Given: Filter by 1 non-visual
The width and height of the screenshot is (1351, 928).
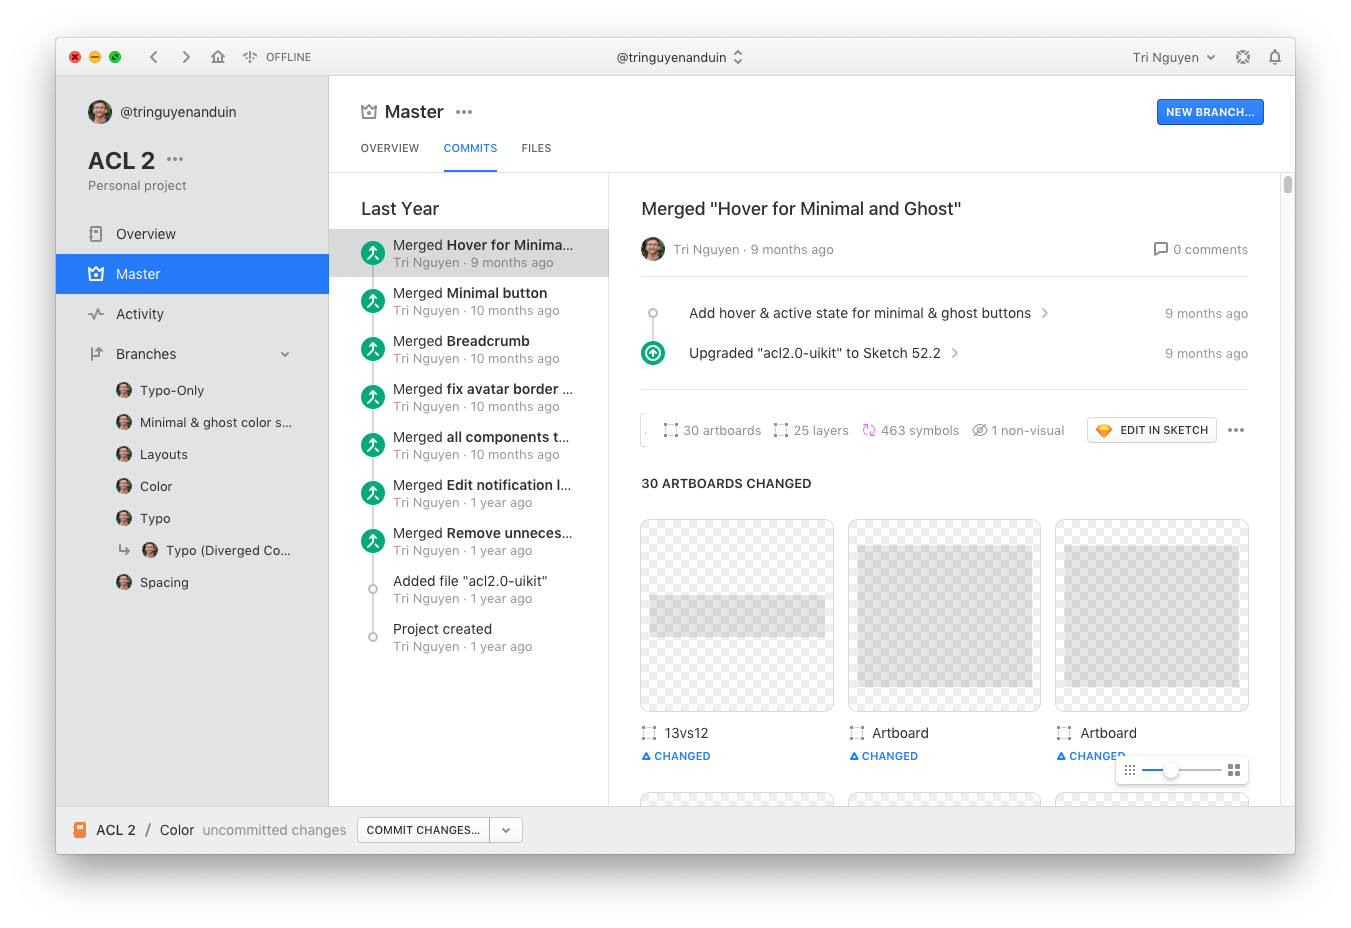Looking at the screenshot, I should coord(1018,430).
